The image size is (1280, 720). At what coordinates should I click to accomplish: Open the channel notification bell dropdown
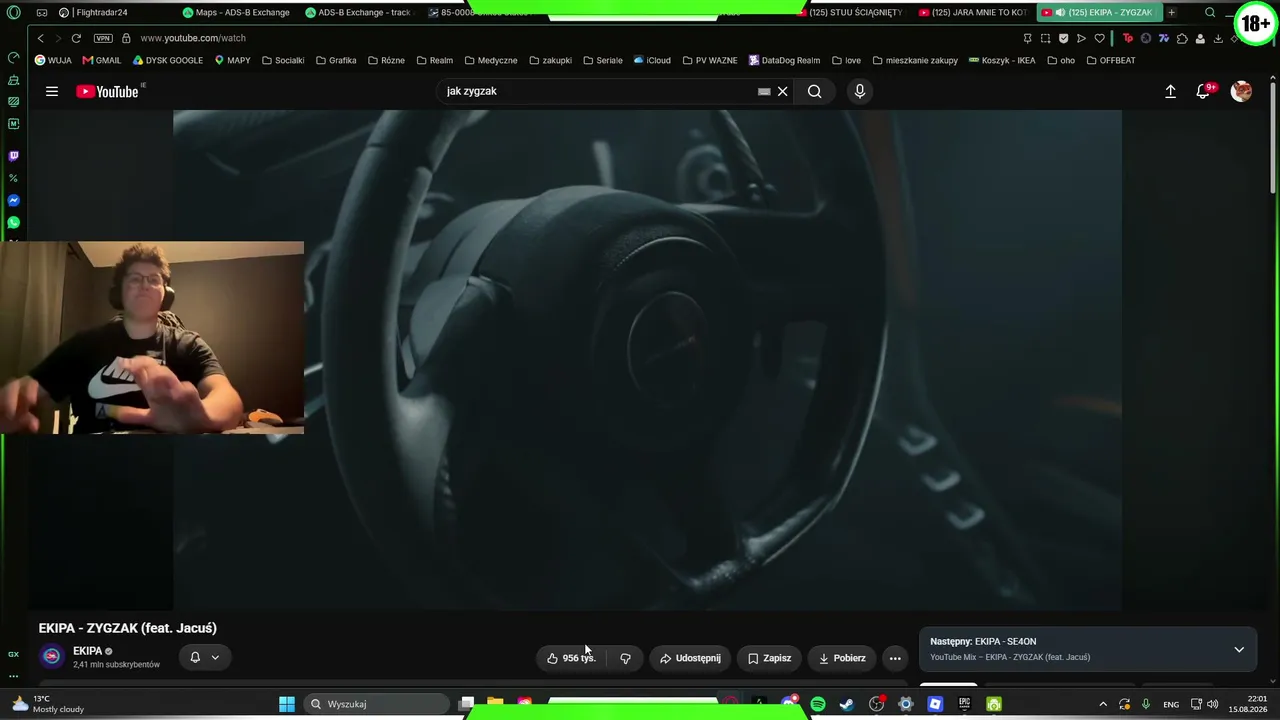pos(204,657)
